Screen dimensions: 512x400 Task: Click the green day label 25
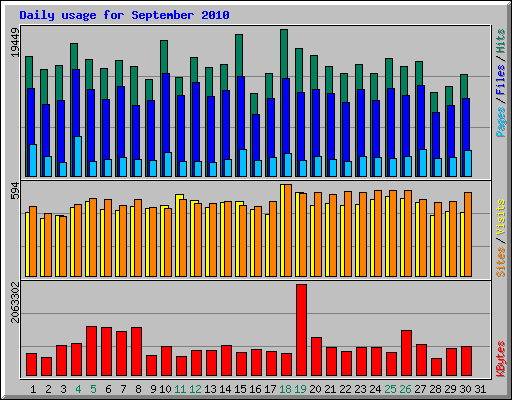point(390,389)
